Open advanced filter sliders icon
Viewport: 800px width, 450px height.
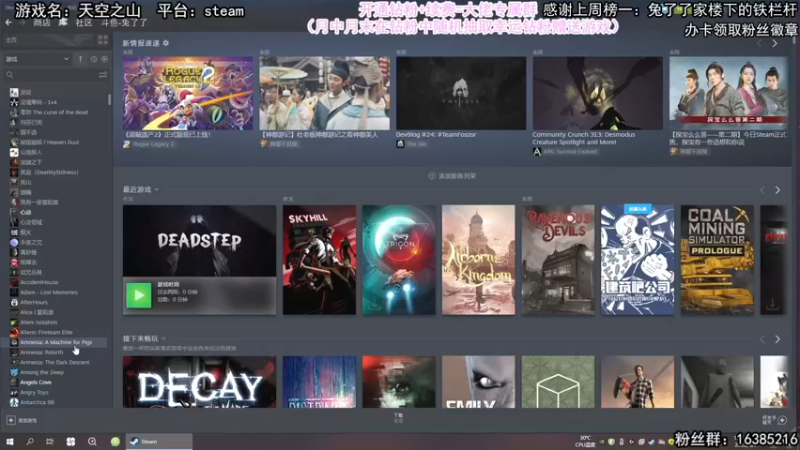point(103,75)
